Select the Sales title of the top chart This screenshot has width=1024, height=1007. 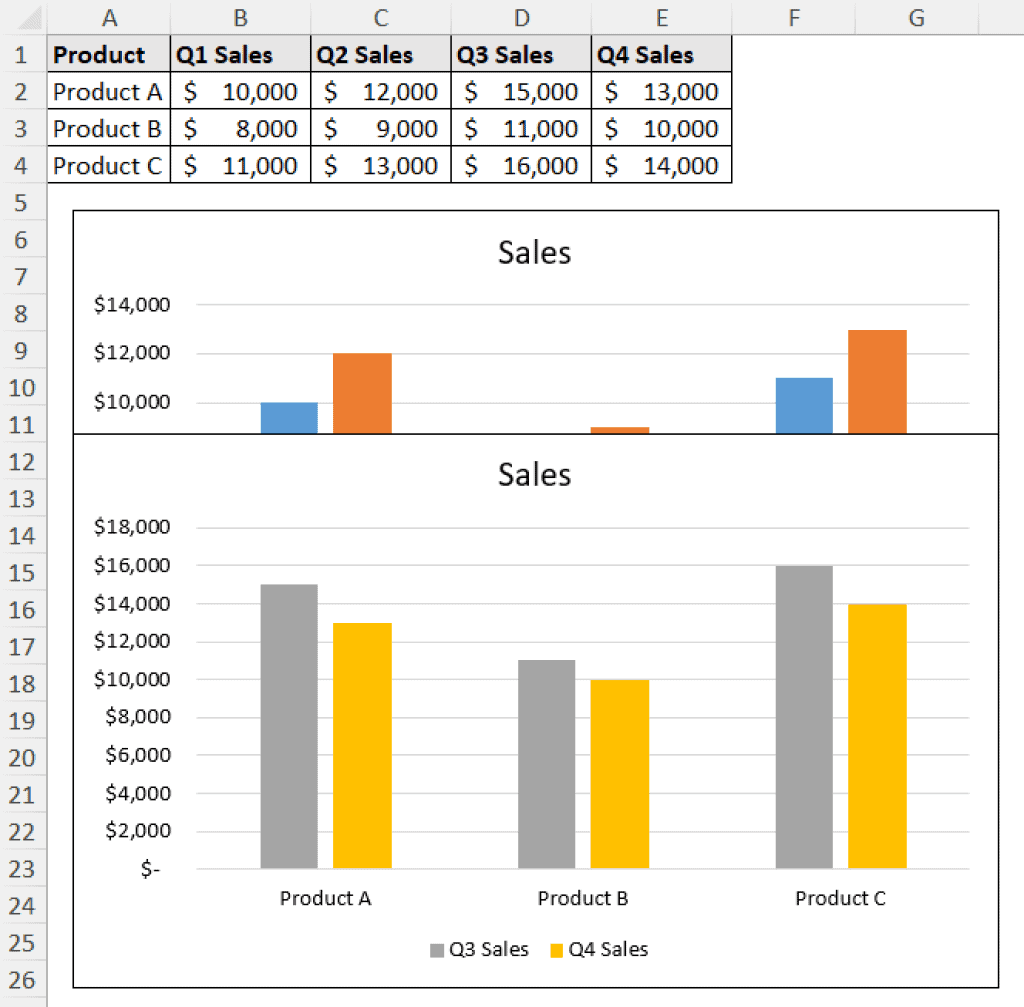pos(534,253)
